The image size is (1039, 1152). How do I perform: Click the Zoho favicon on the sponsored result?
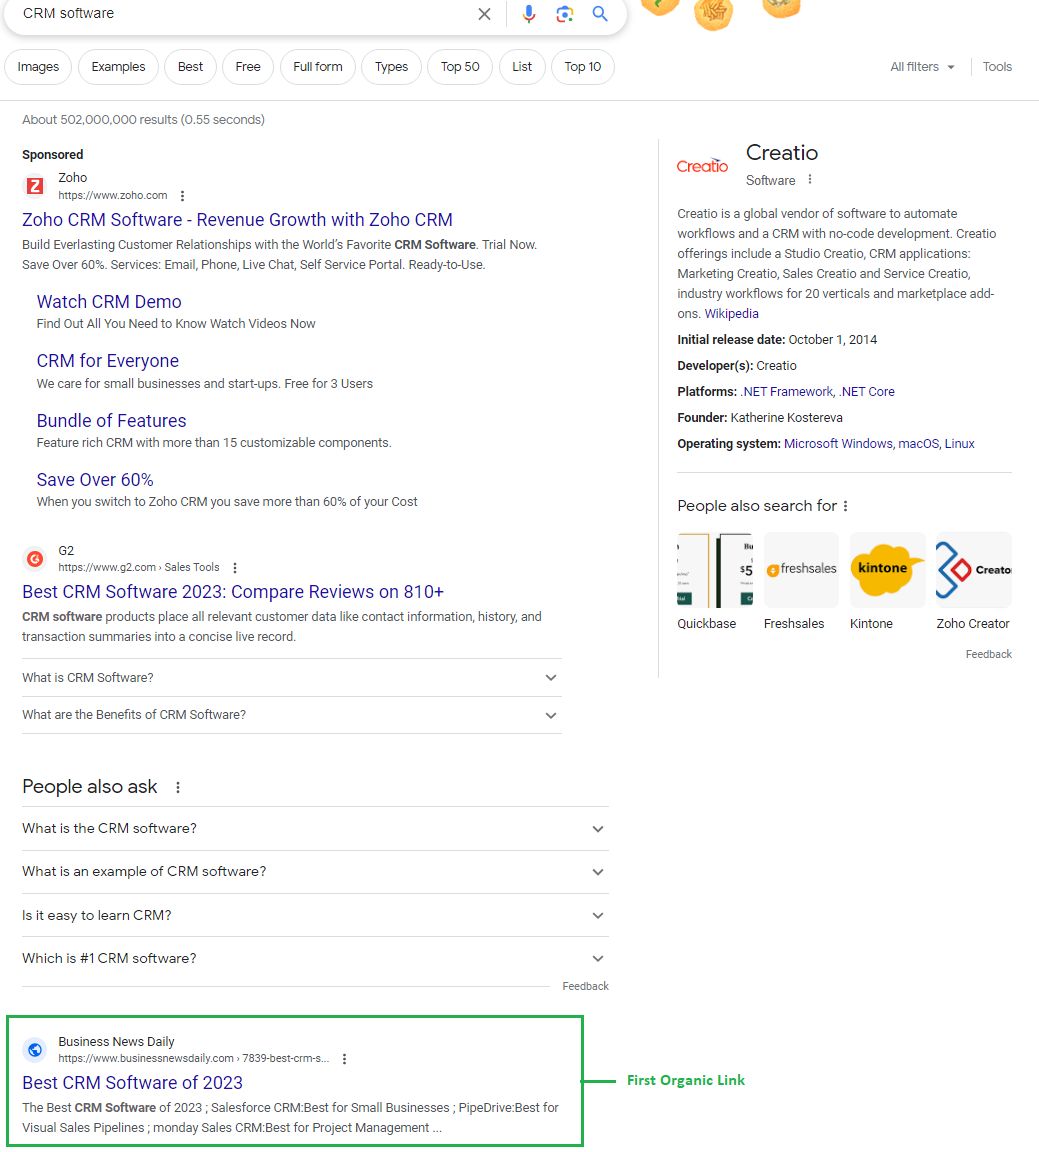click(x=35, y=187)
